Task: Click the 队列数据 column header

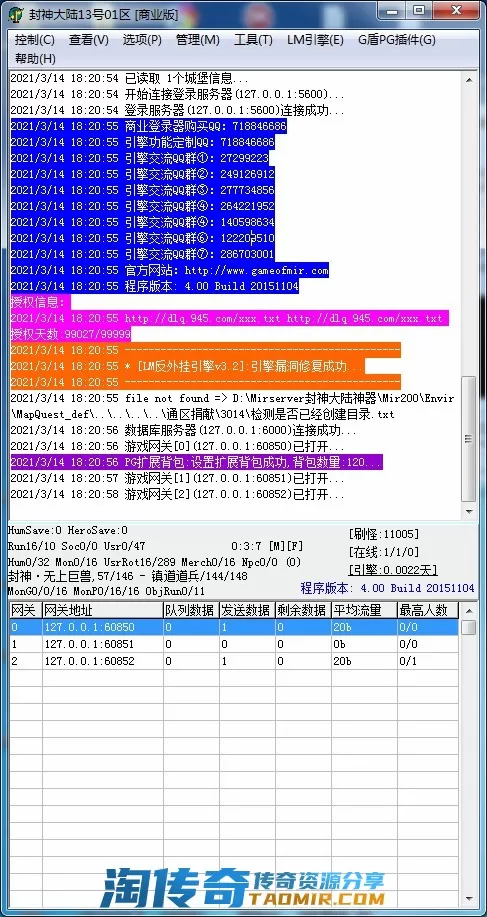Action: [191, 611]
